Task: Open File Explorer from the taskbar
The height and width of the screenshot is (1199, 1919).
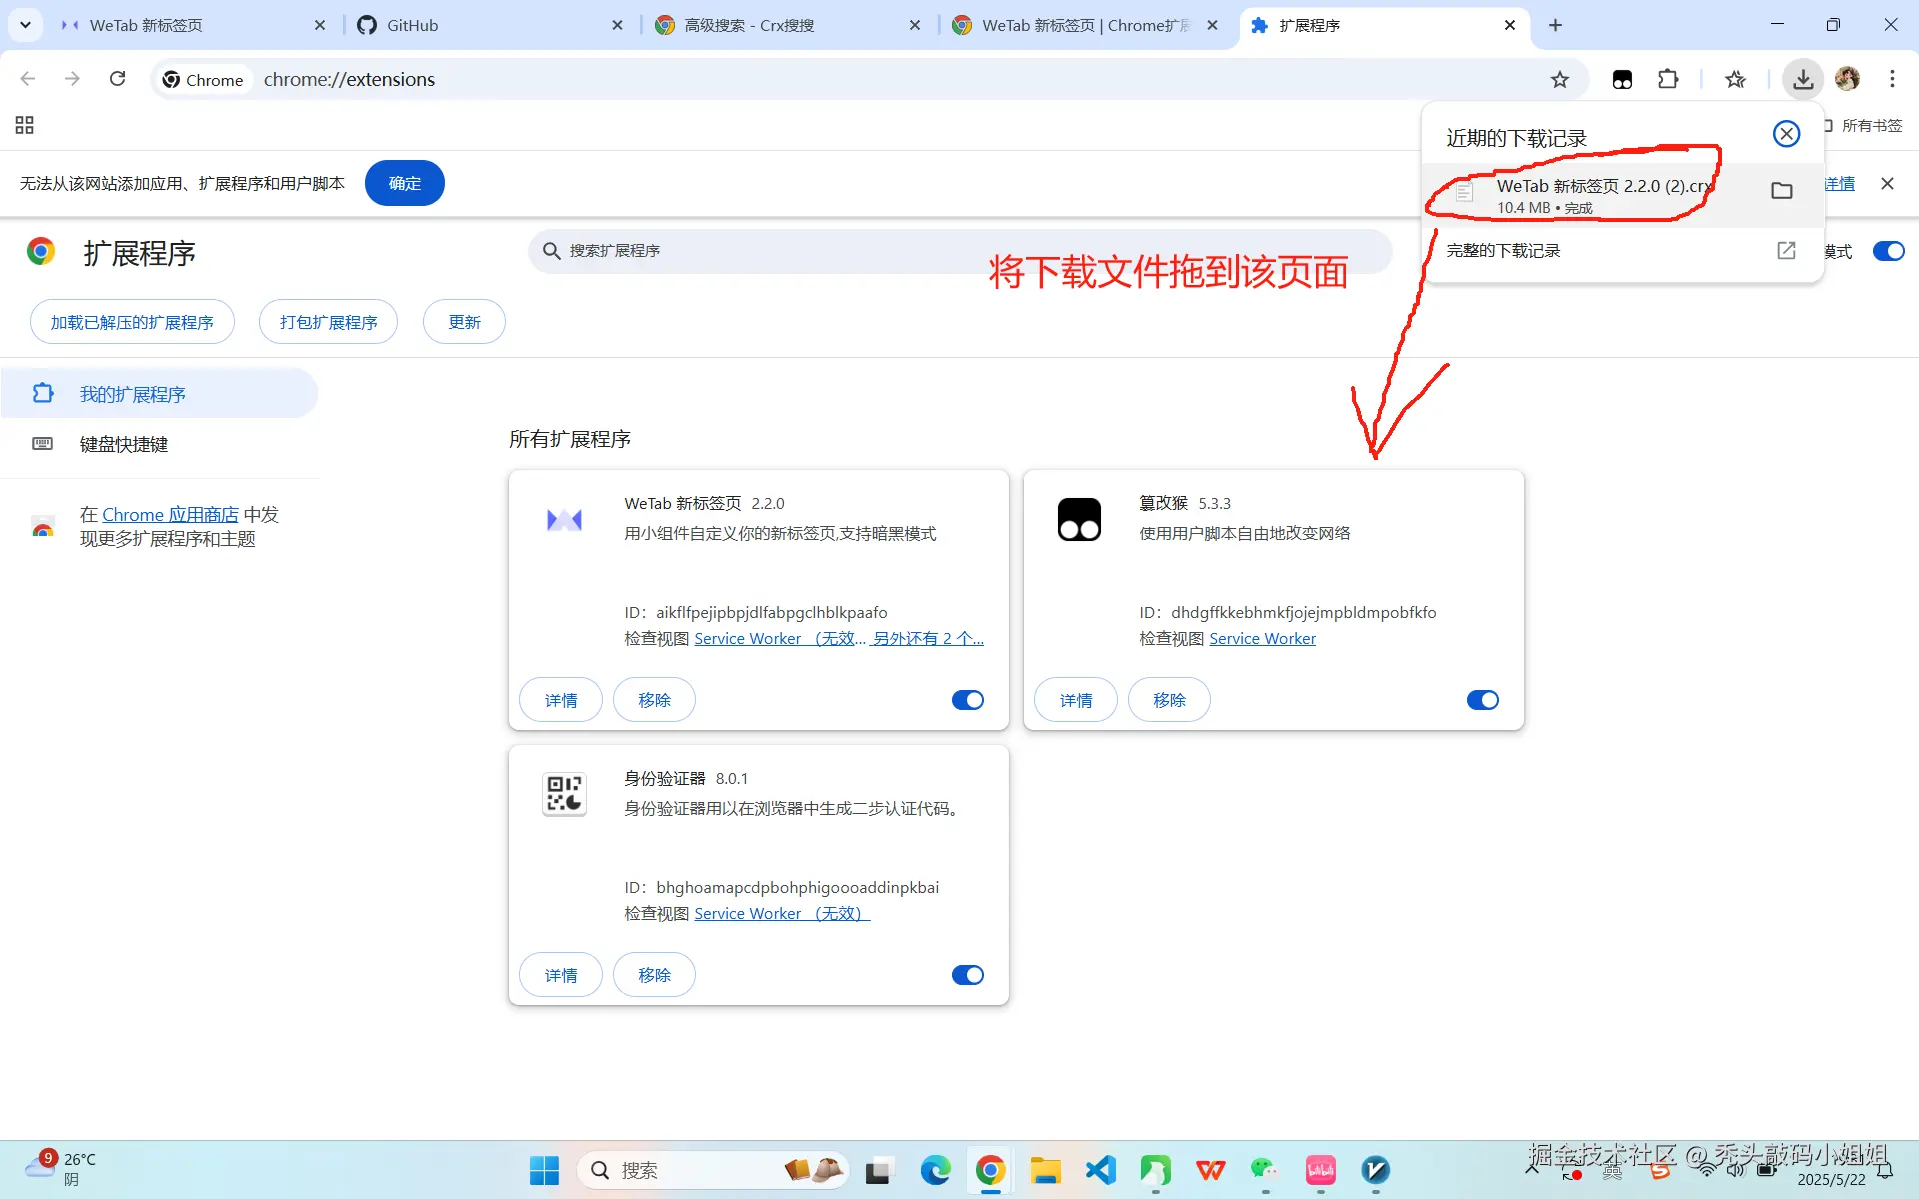Action: tap(1045, 1170)
